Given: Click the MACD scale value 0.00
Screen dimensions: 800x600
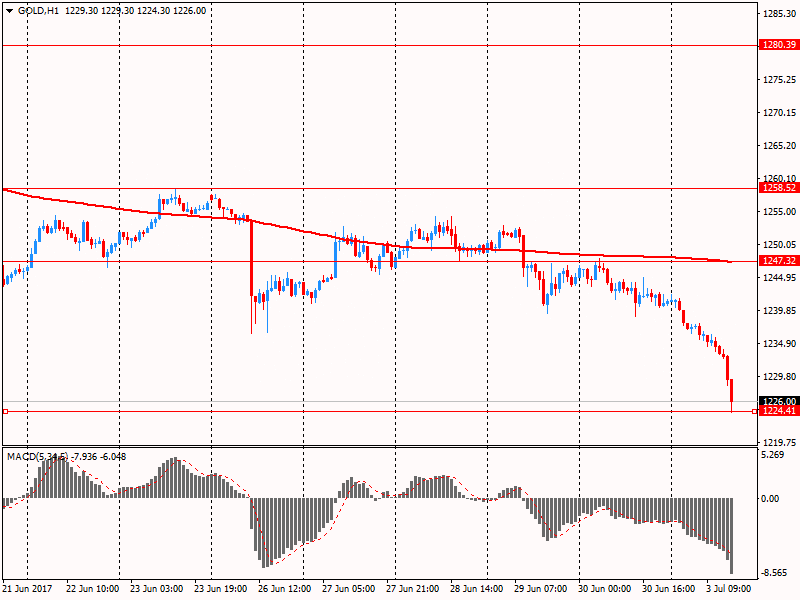Looking at the screenshot, I should coord(770,498).
